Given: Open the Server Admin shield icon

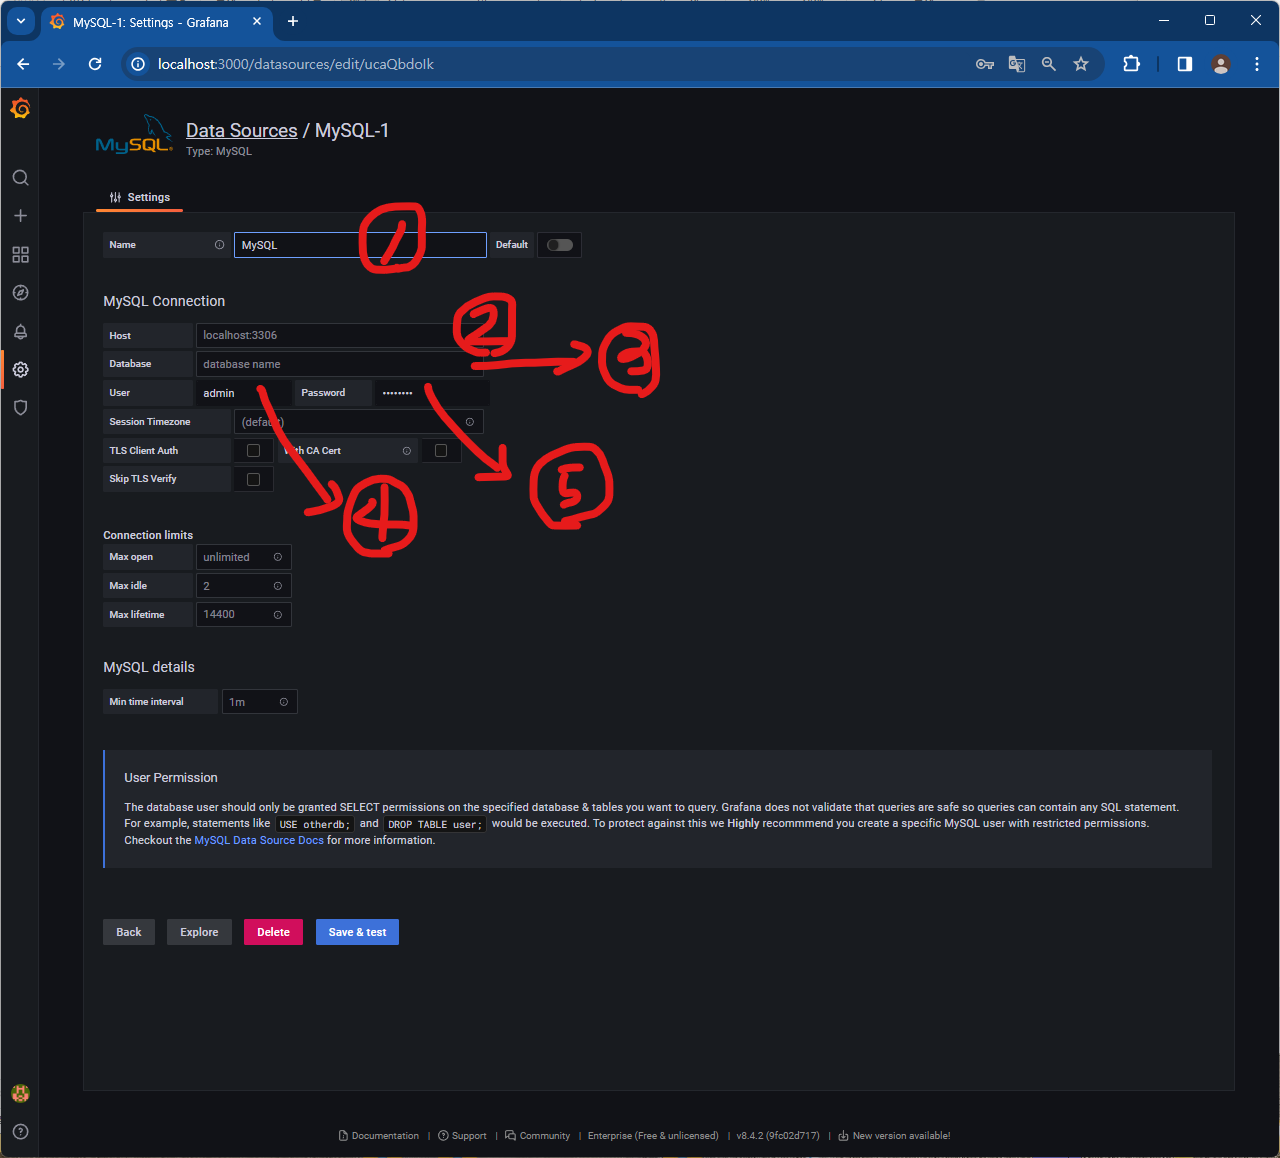Looking at the screenshot, I should point(20,408).
